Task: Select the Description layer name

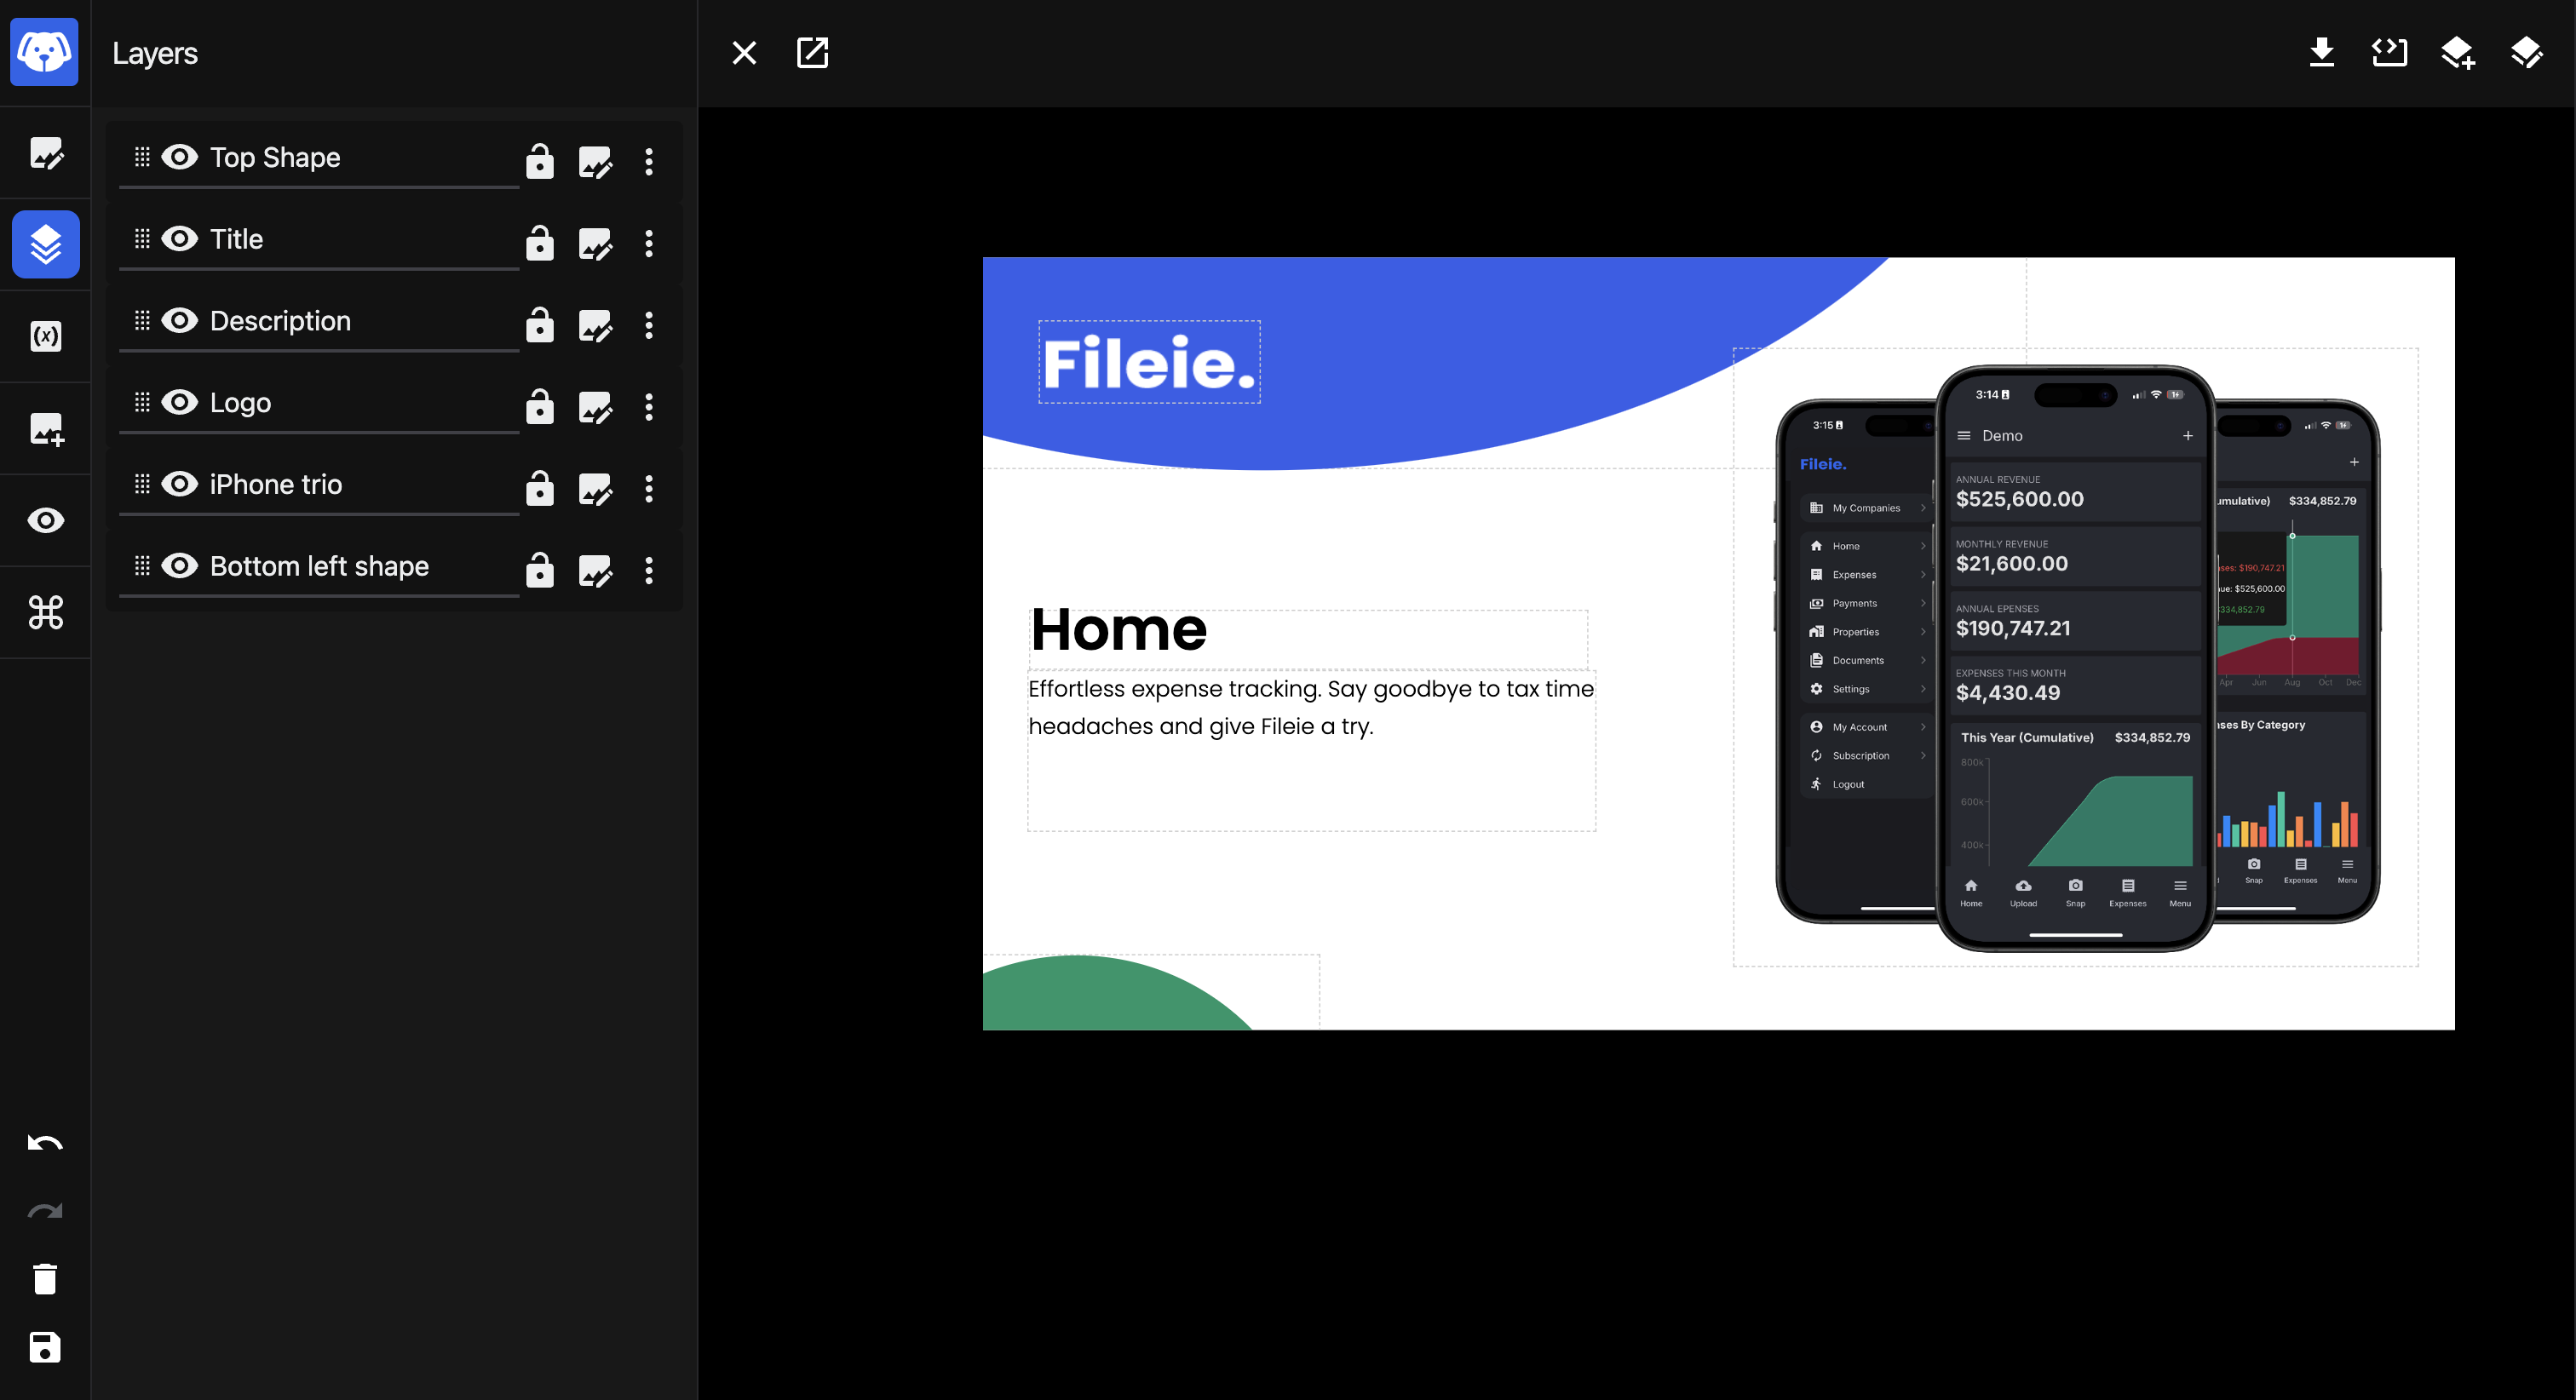Action: click(x=281, y=321)
